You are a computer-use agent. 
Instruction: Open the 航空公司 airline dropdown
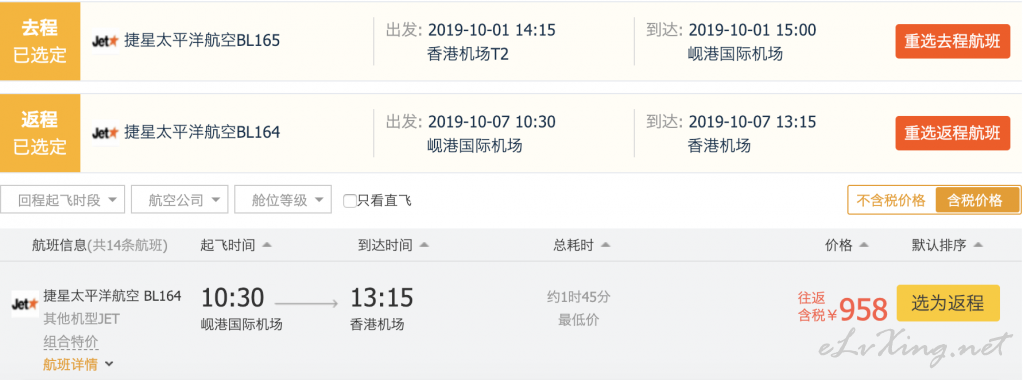coord(179,200)
